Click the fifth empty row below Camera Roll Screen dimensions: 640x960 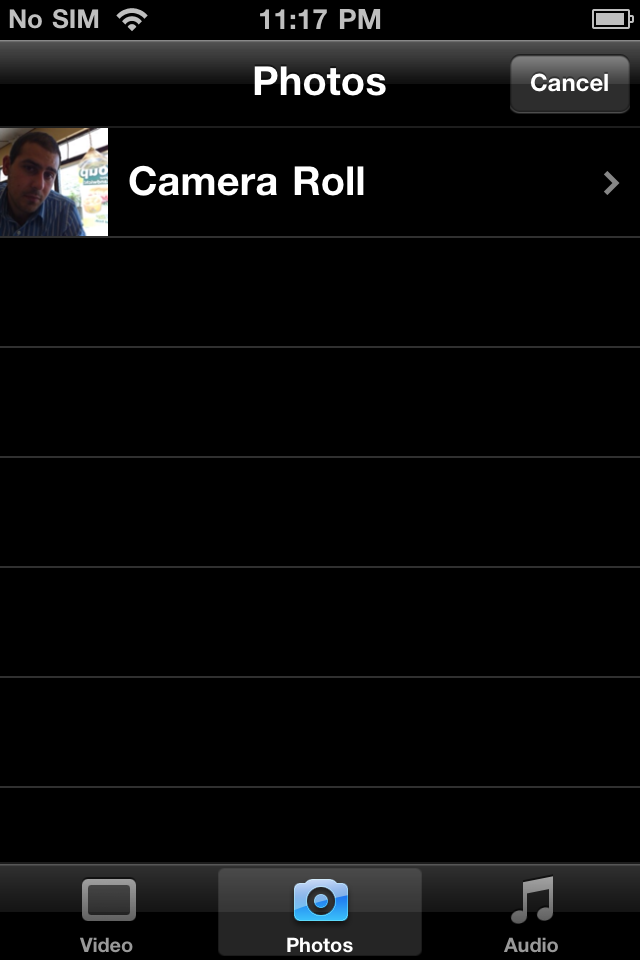coord(320,732)
